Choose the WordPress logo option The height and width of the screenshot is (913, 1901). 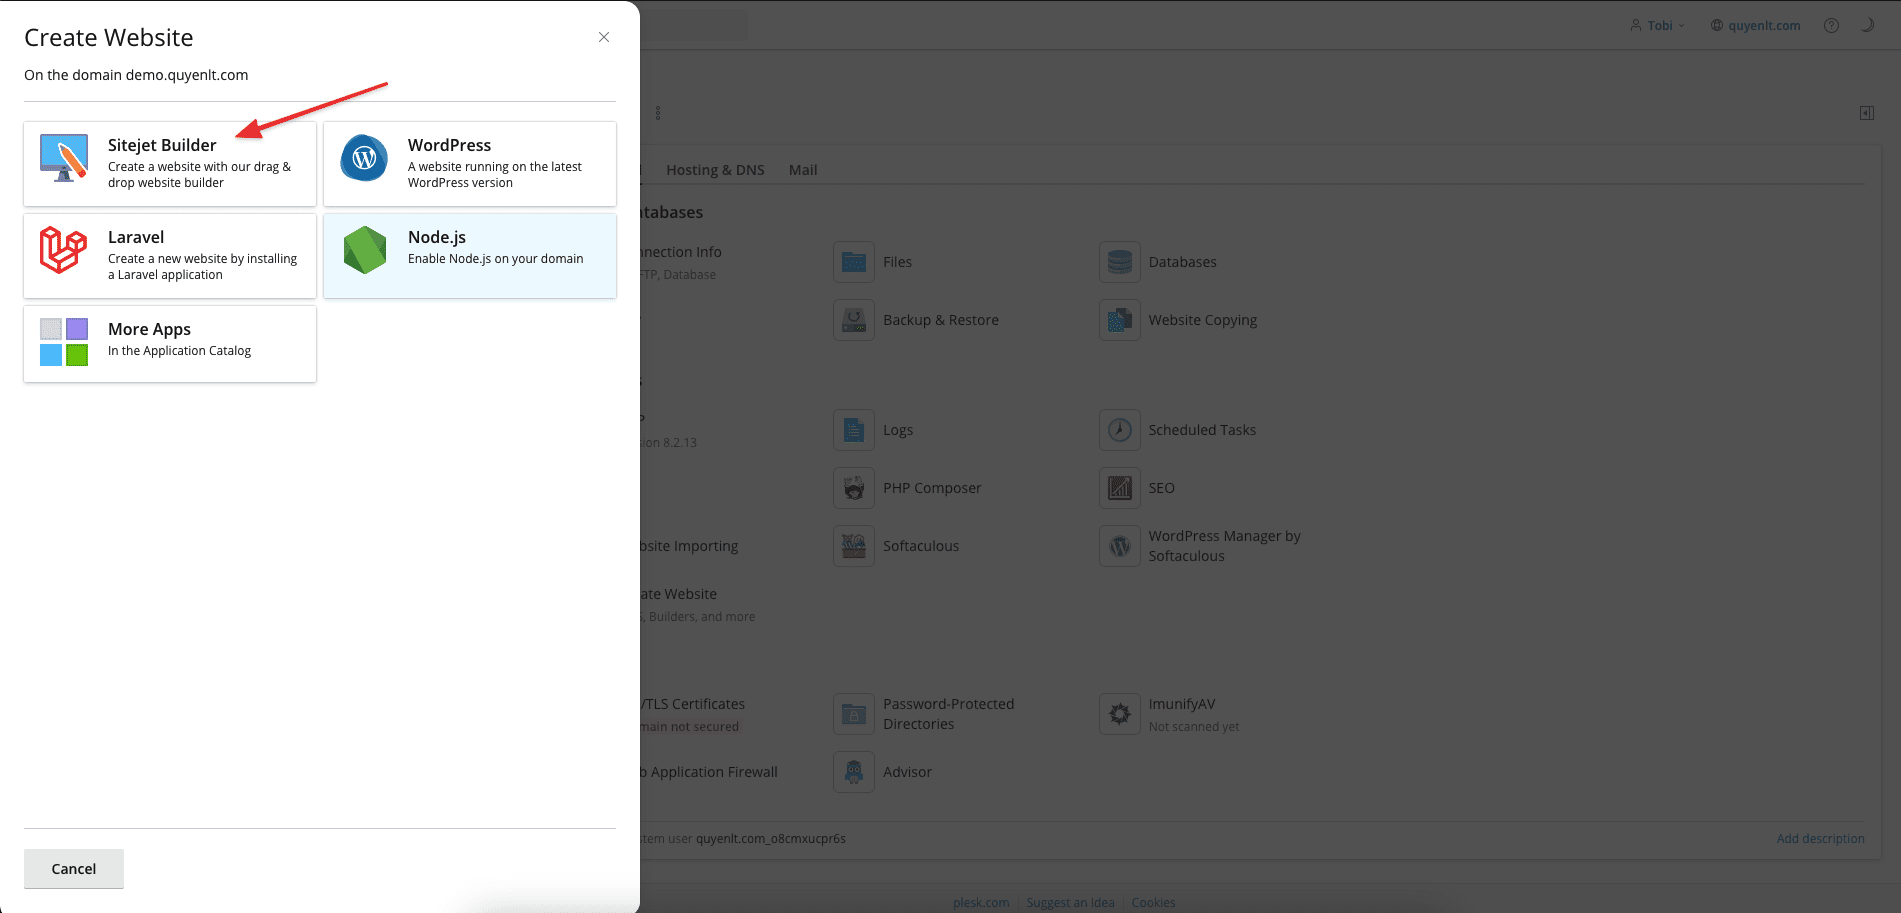click(364, 158)
